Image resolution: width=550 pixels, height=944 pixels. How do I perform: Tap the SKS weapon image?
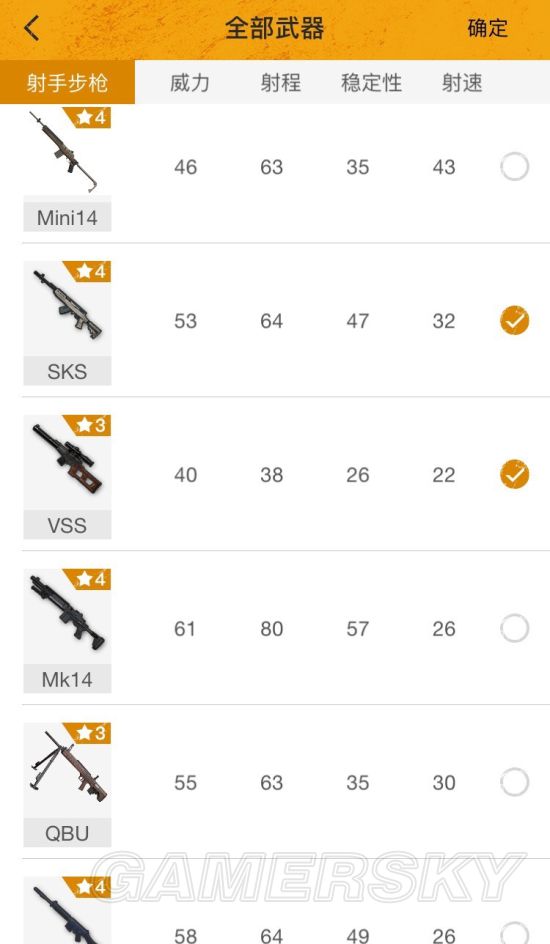coord(67,308)
